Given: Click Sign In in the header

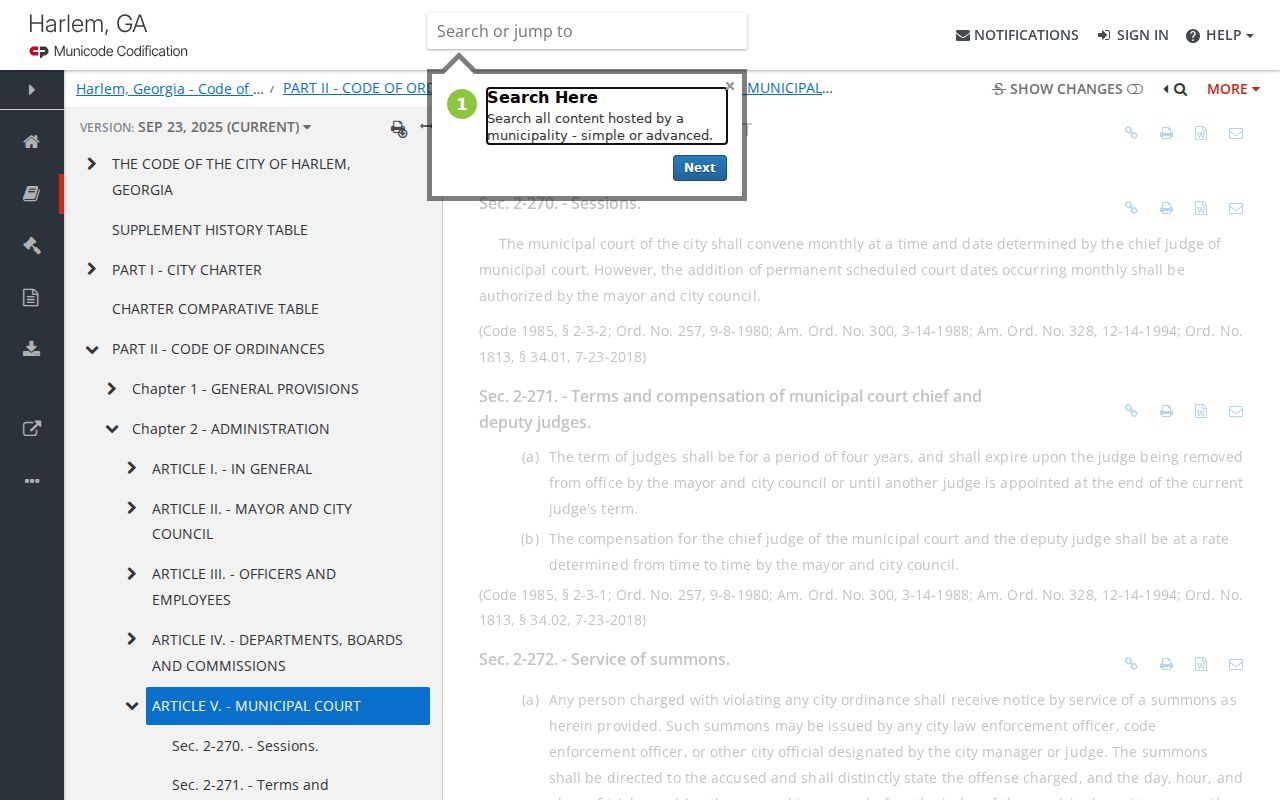Looking at the screenshot, I should pos(1132,35).
